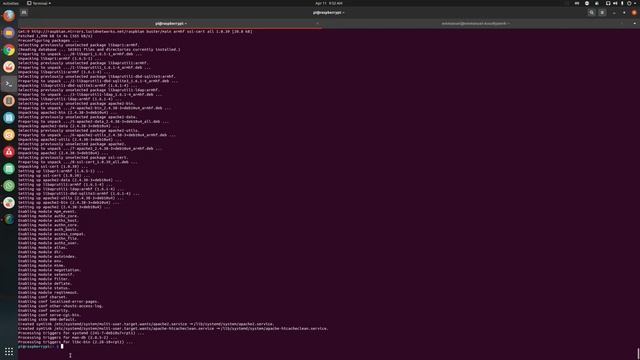Open the Terminal app menu in top bar
The width and height of the screenshot is (640, 360).
coord(39,3)
